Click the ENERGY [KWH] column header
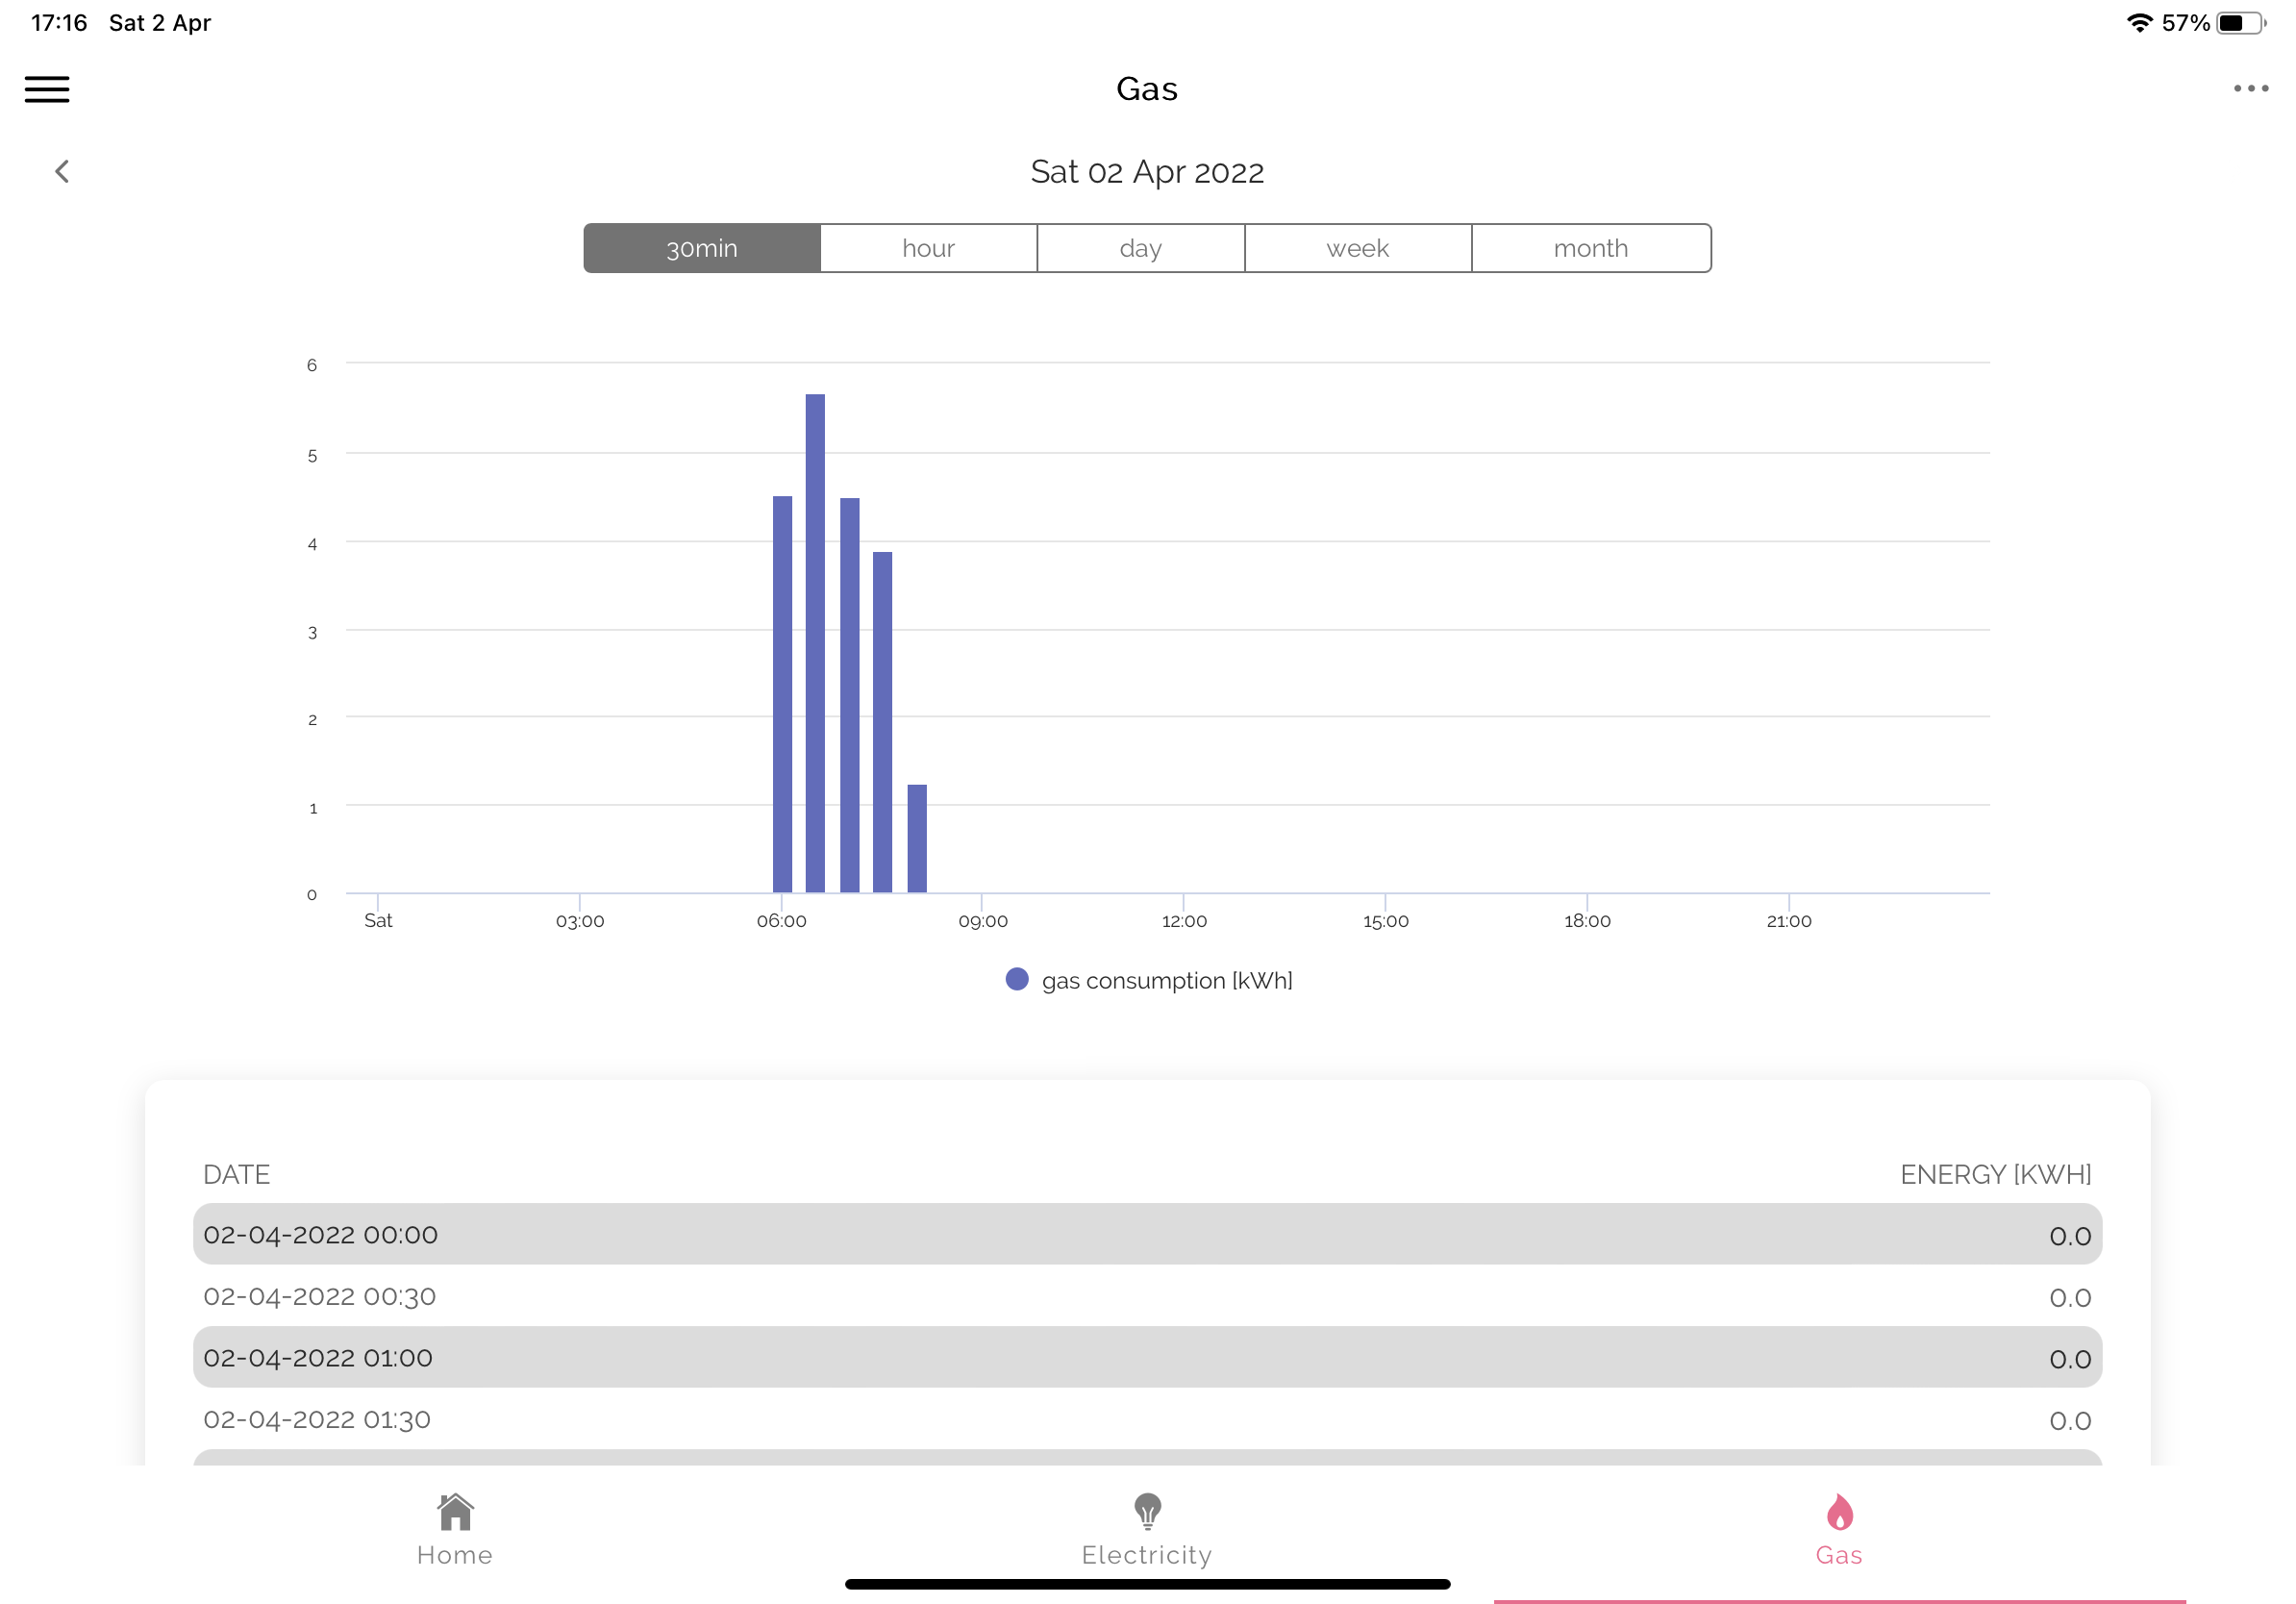This screenshot has height=1604, width=2296. click(x=1995, y=1174)
